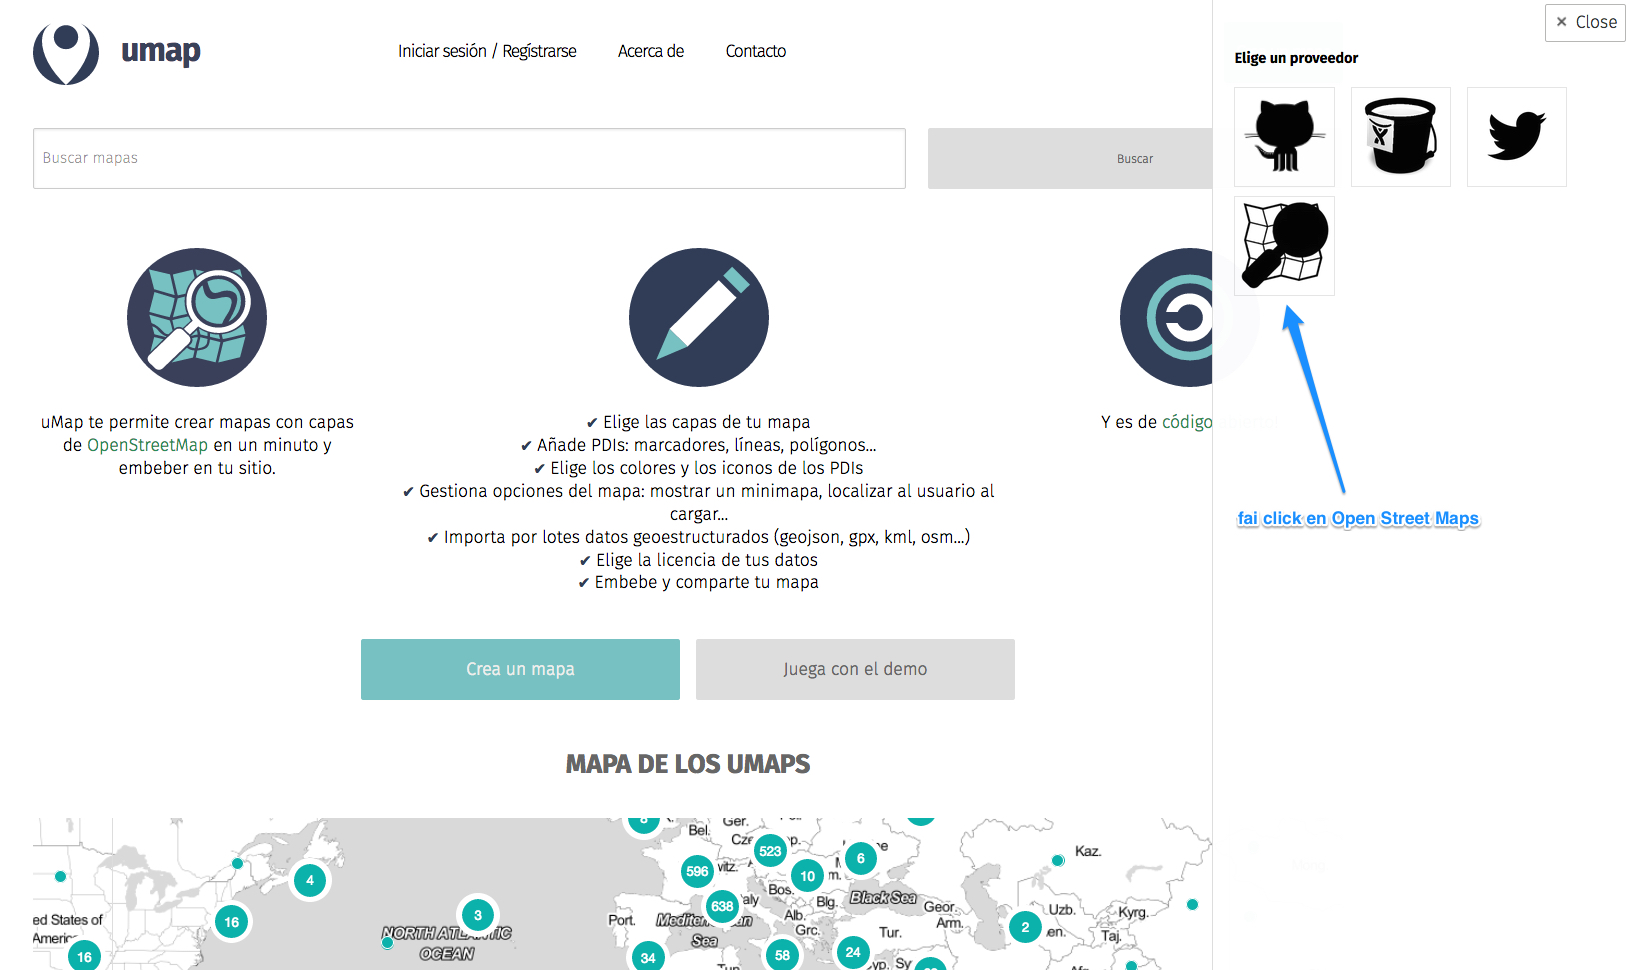
Task: Click the map magnifier feature icon
Action: click(x=197, y=318)
